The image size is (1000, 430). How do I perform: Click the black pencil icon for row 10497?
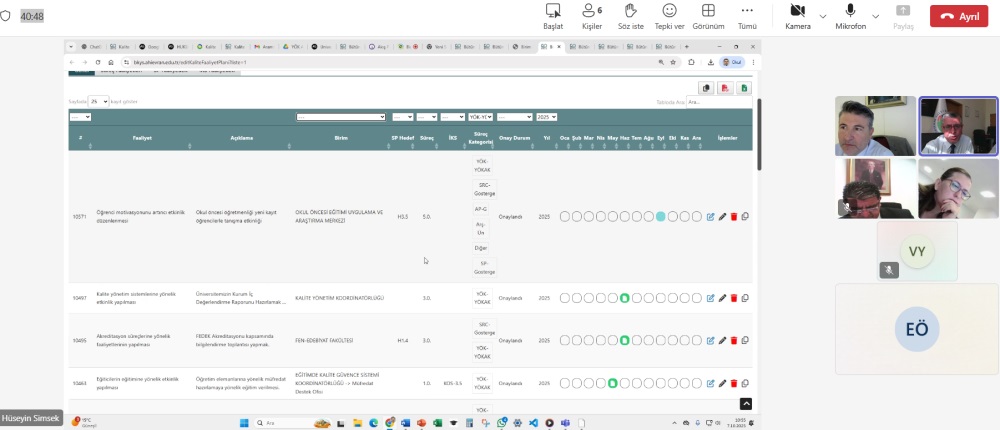pyautogui.click(x=722, y=298)
